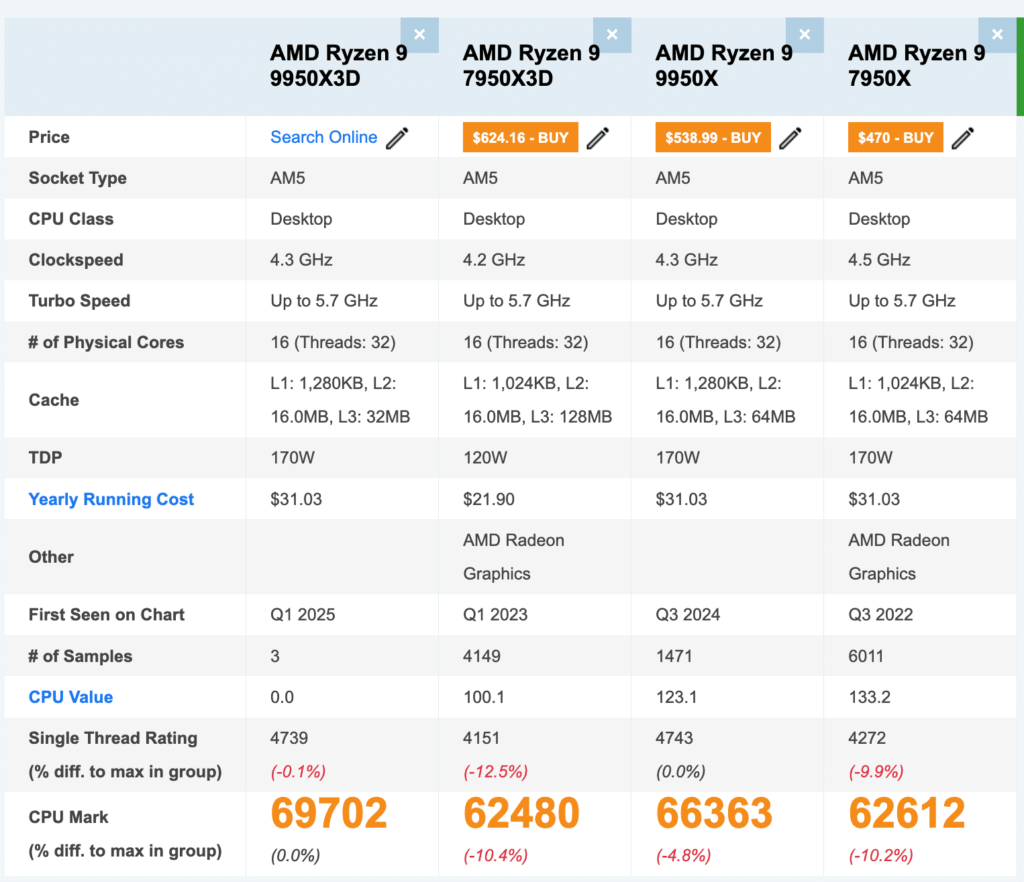The image size is (1024, 882).
Task: Click '# of Physical Cores' row label
Action: [106, 342]
